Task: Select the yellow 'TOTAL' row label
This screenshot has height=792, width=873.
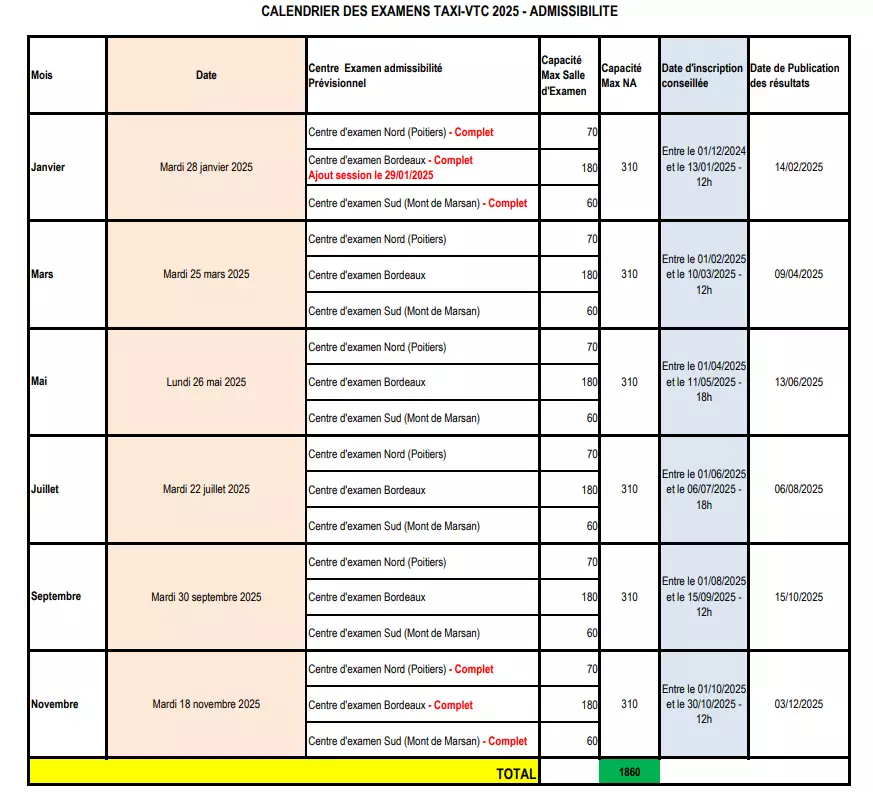Action: click(515, 773)
